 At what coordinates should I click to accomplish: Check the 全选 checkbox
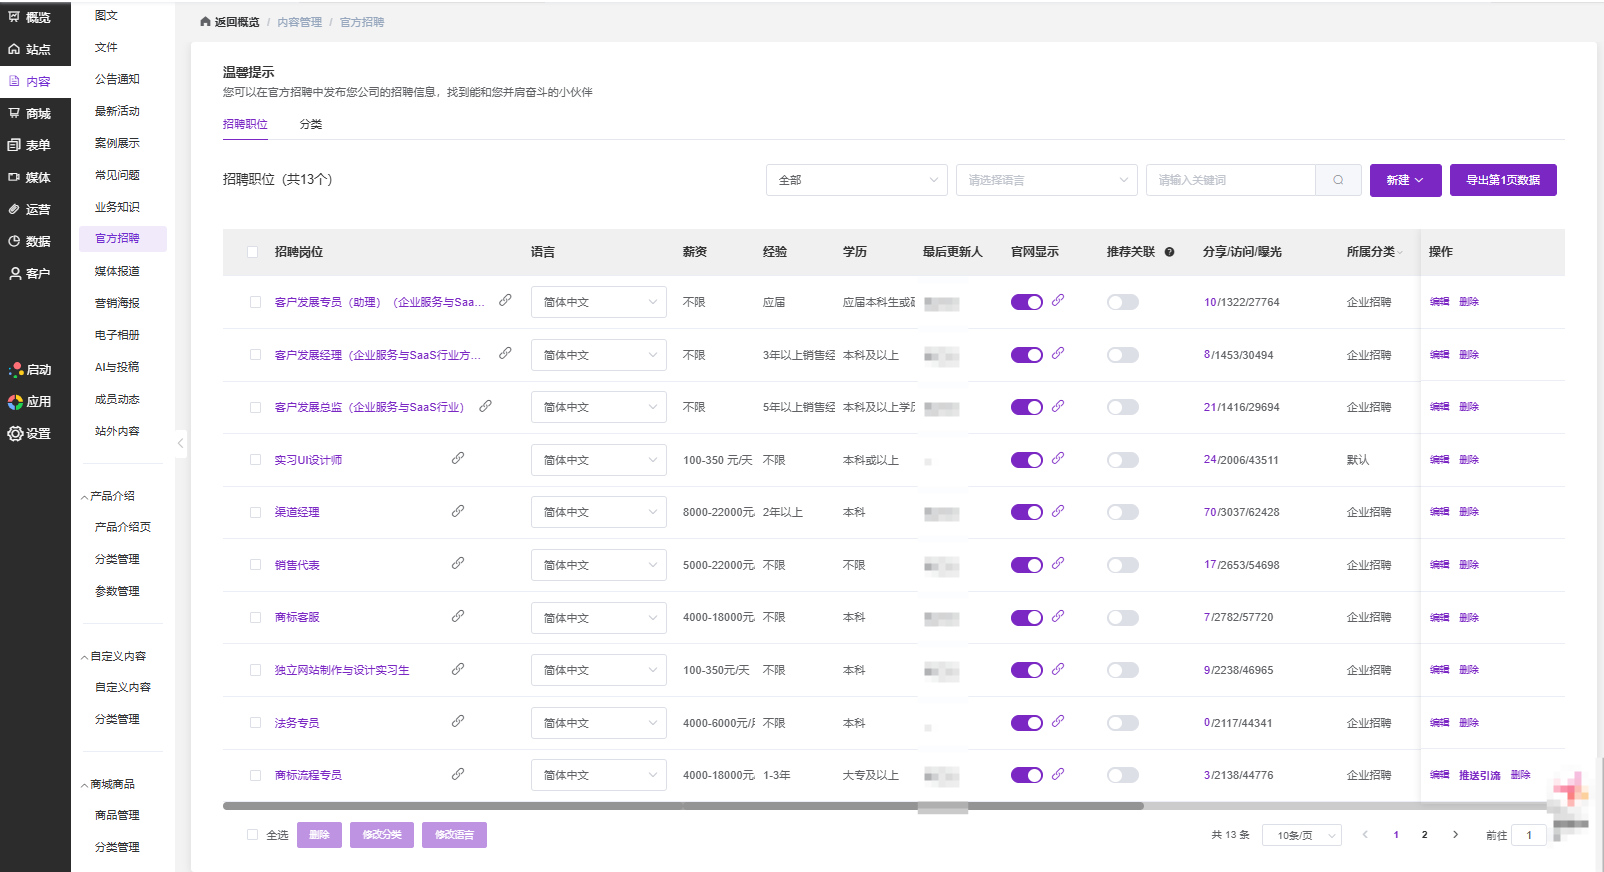click(x=252, y=835)
